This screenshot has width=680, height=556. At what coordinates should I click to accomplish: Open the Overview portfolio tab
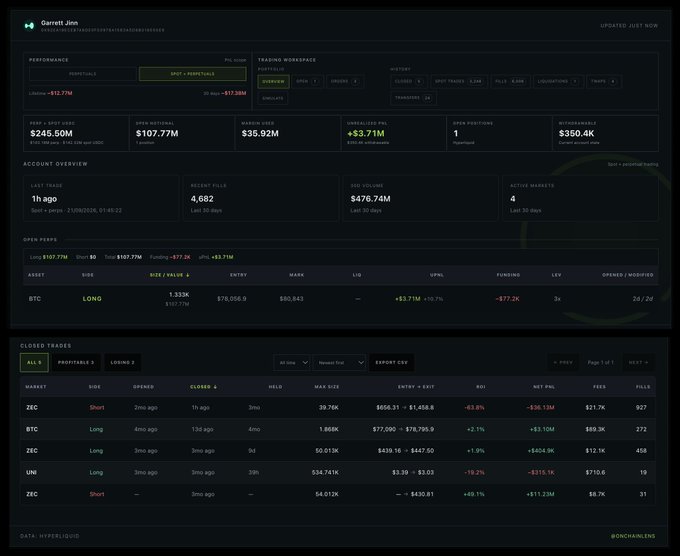273,82
